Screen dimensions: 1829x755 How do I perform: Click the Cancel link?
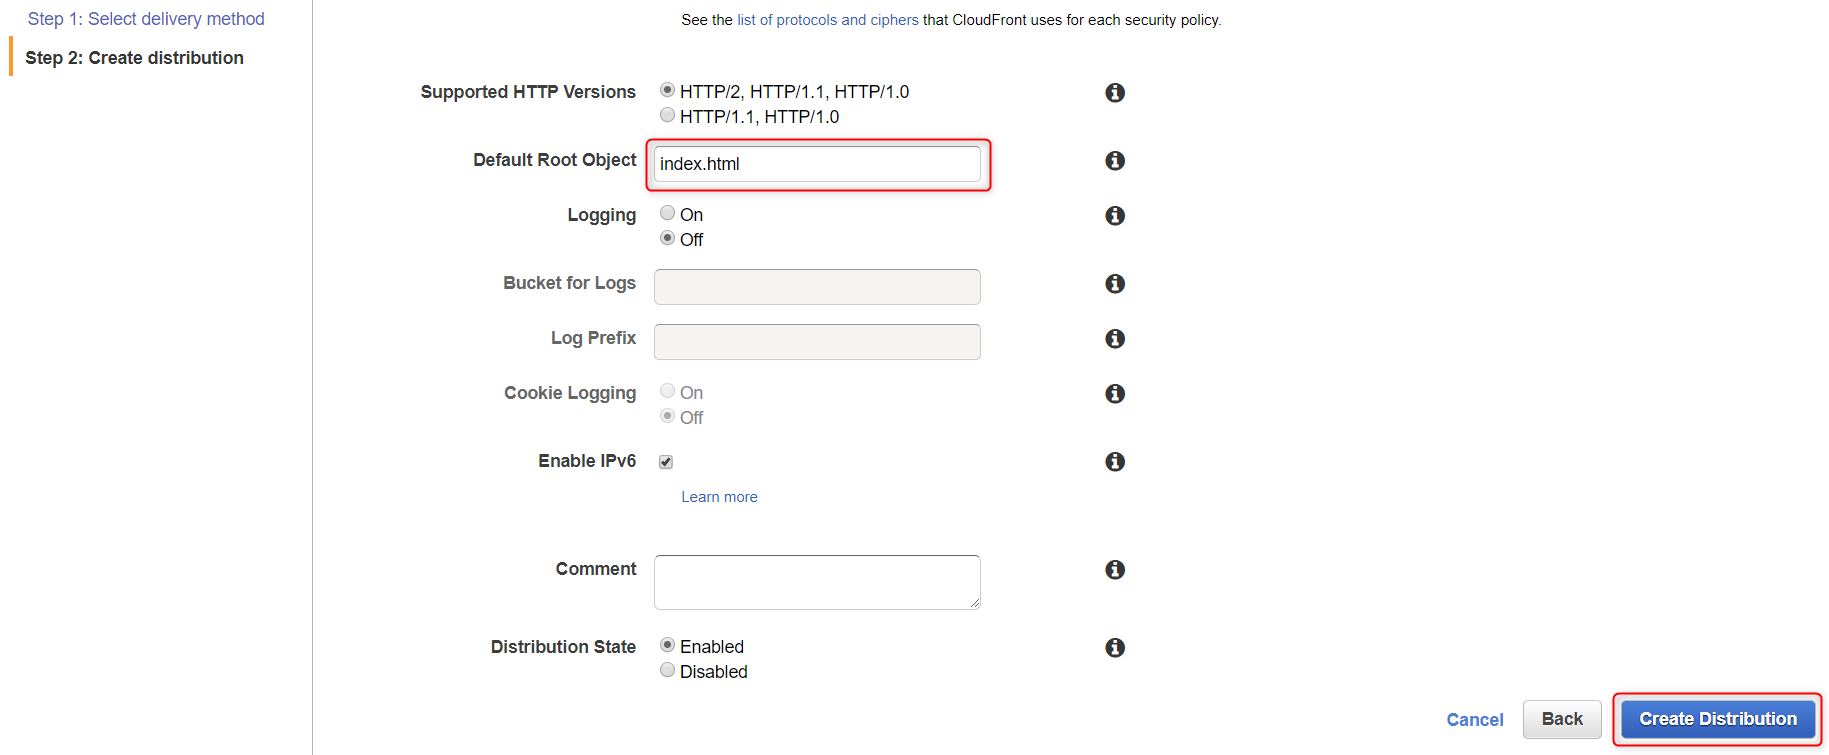click(x=1475, y=720)
